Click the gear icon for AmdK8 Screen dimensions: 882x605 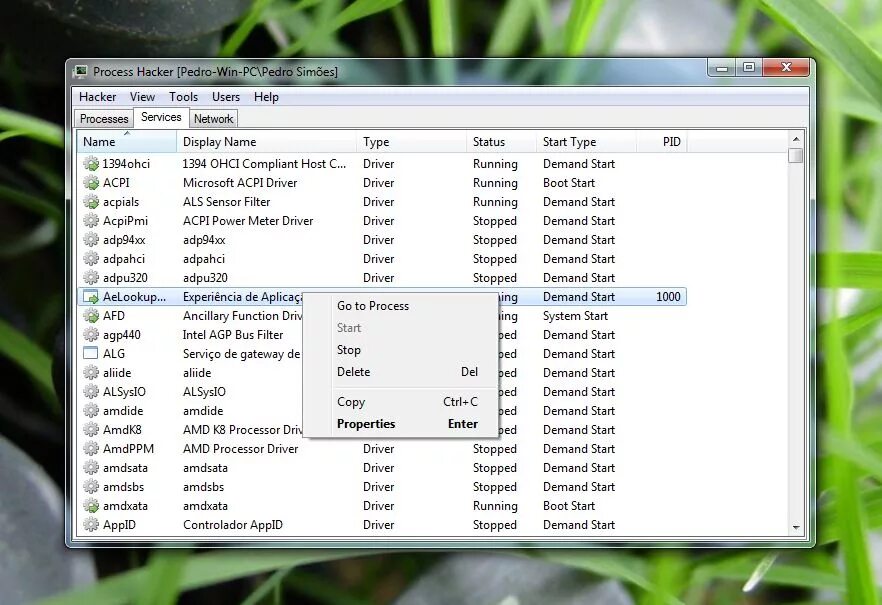point(91,430)
